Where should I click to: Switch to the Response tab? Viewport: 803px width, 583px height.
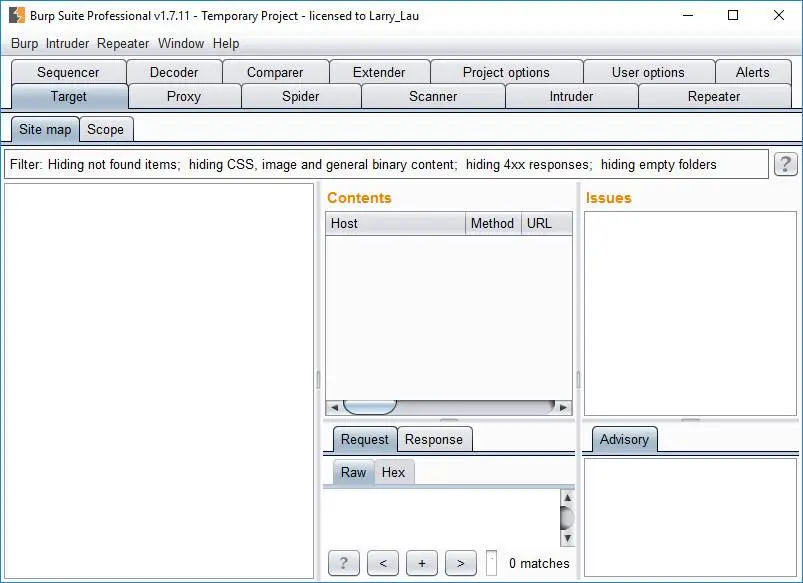(x=434, y=440)
